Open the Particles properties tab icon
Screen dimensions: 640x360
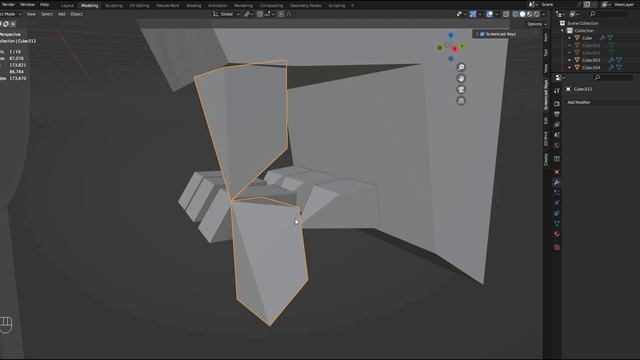click(x=557, y=193)
